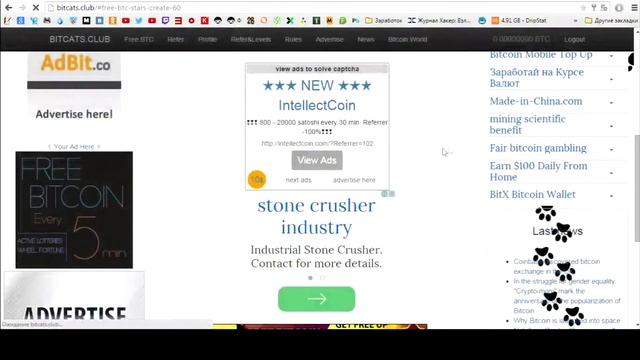Stop page loading with the X button
The width and height of the screenshot is (640, 360).
tap(36, 8)
